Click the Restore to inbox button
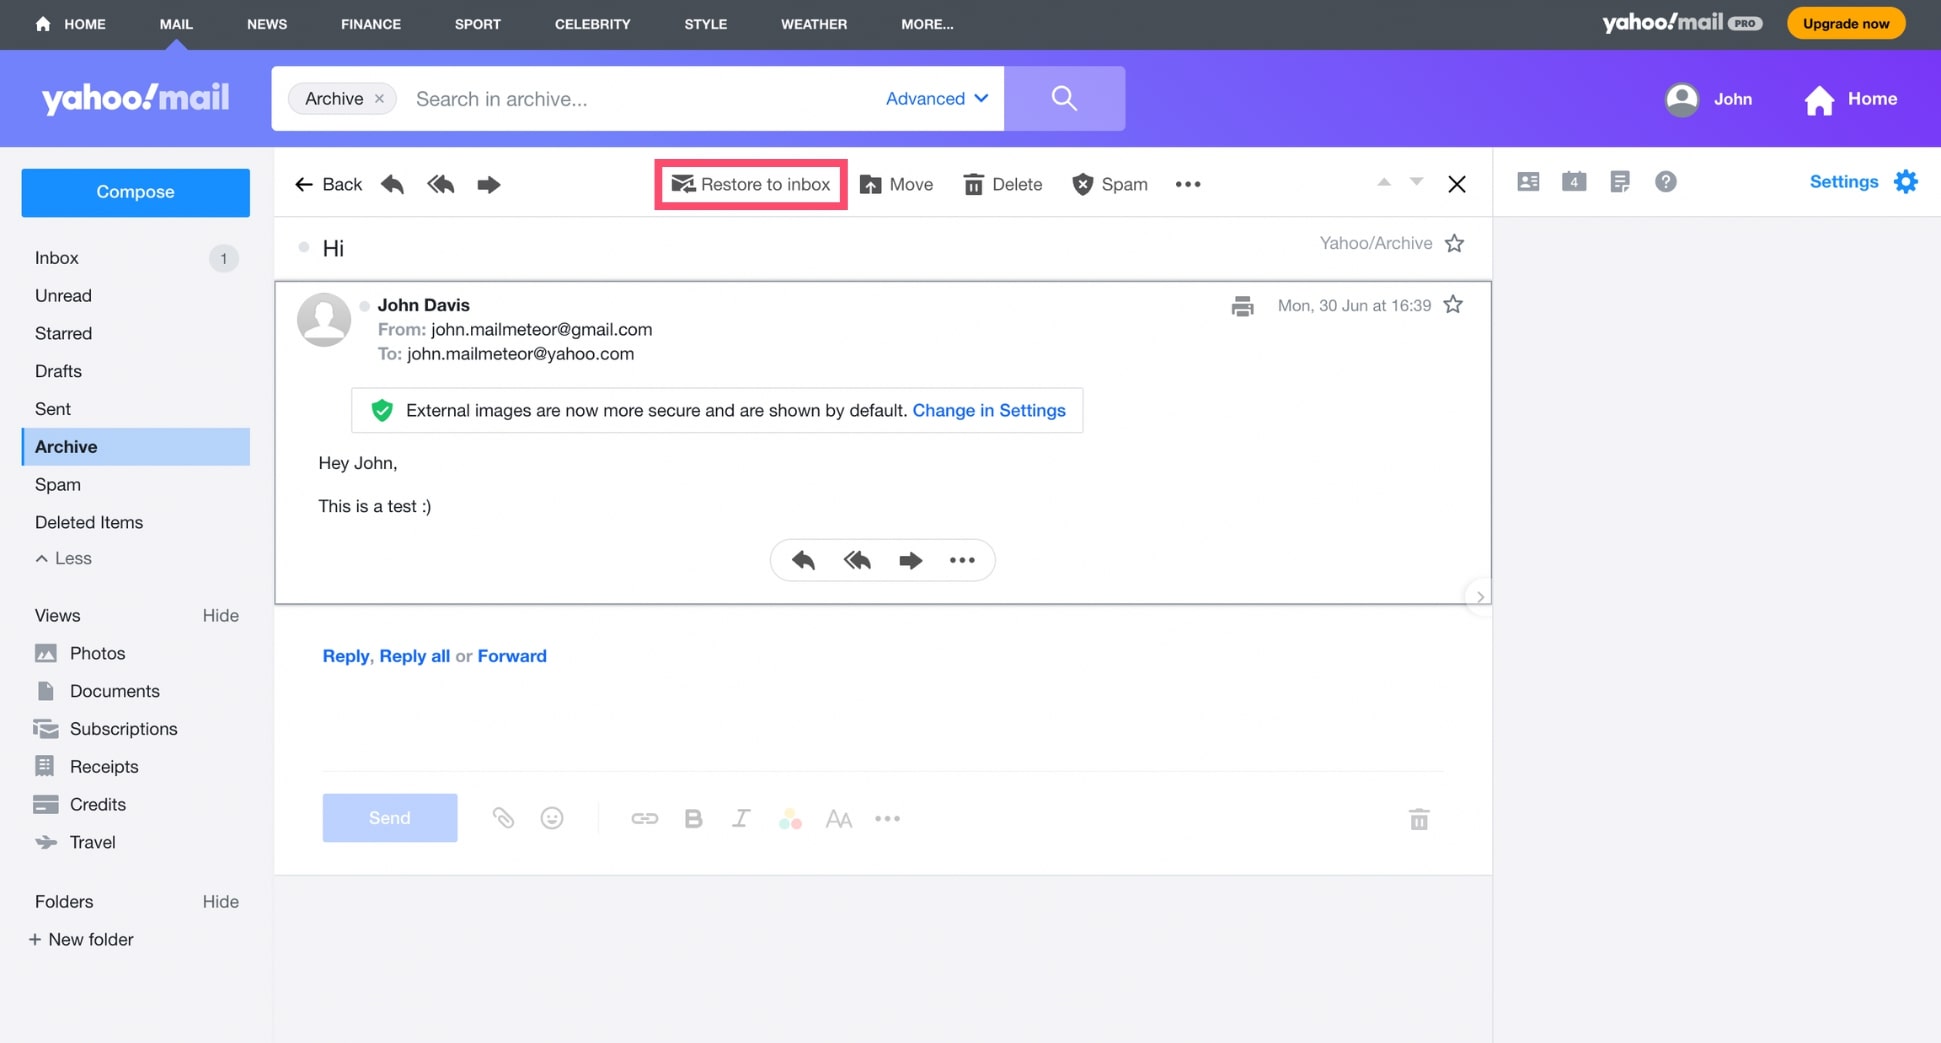Screen dimensions: 1941x1043 pyautogui.click(x=751, y=184)
